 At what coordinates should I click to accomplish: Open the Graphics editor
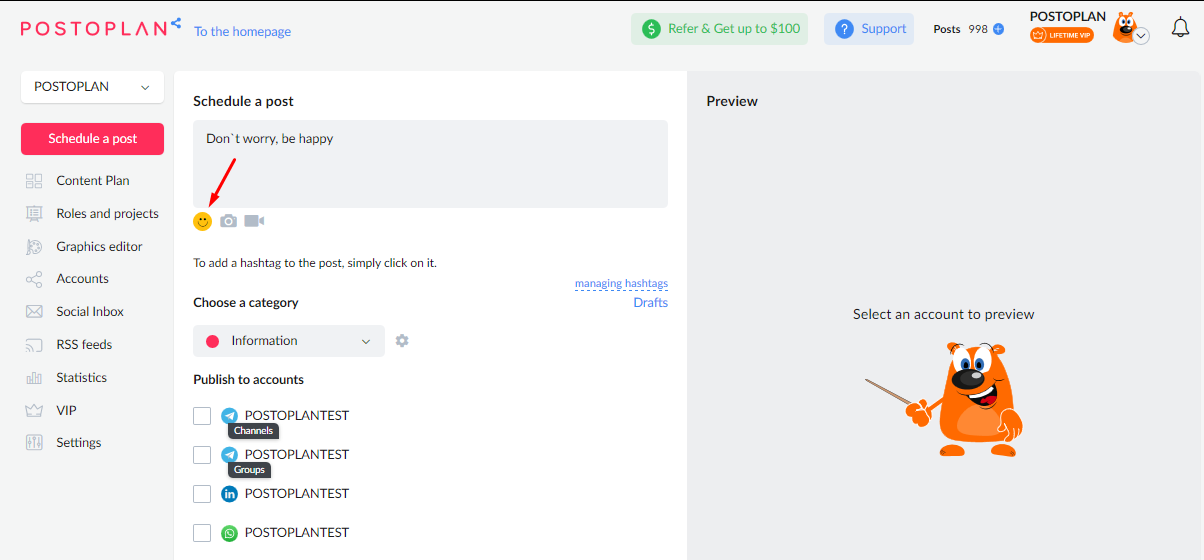click(x=99, y=247)
